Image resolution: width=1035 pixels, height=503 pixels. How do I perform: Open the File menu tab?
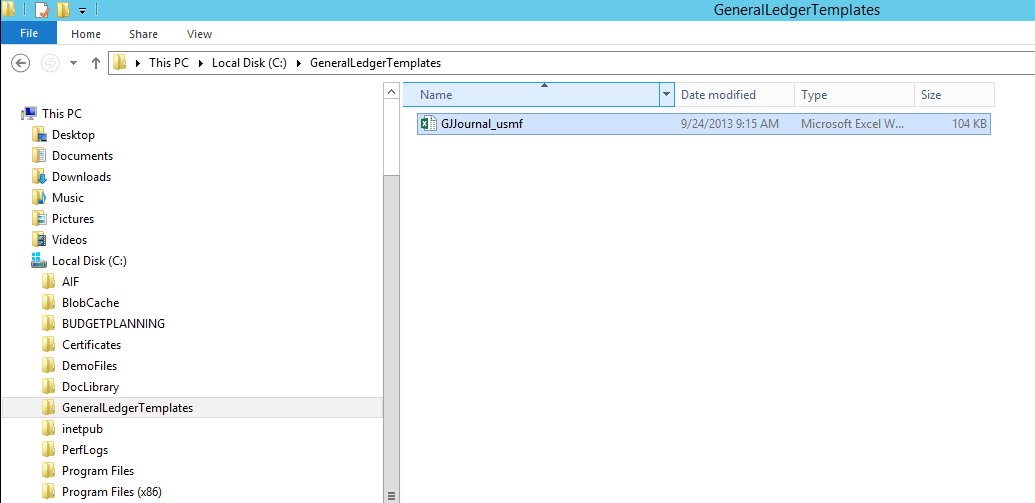(29, 34)
